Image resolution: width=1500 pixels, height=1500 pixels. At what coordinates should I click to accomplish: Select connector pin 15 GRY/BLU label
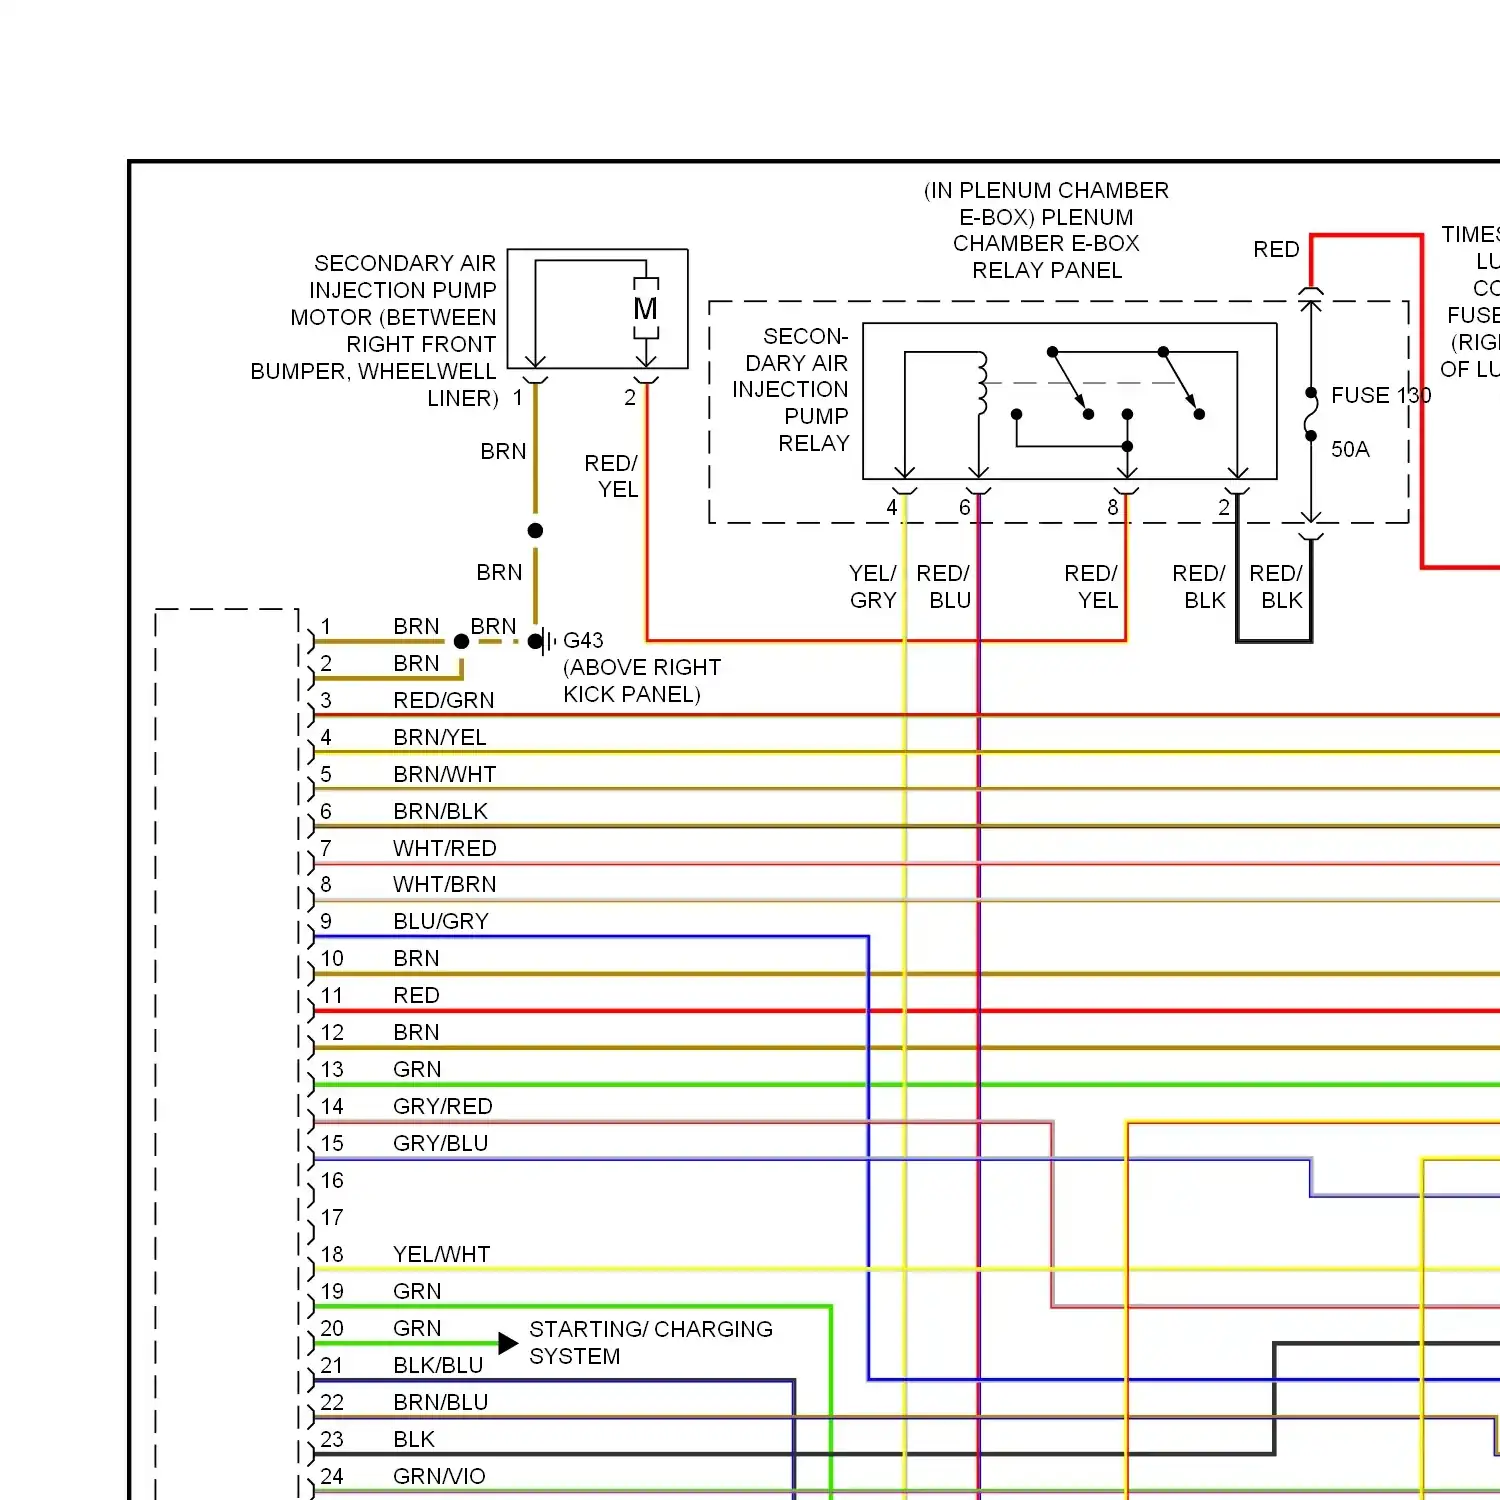click(x=440, y=1143)
